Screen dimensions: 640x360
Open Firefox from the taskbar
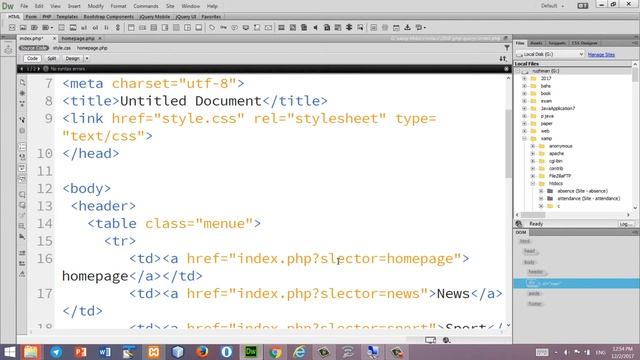(x=202, y=352)
